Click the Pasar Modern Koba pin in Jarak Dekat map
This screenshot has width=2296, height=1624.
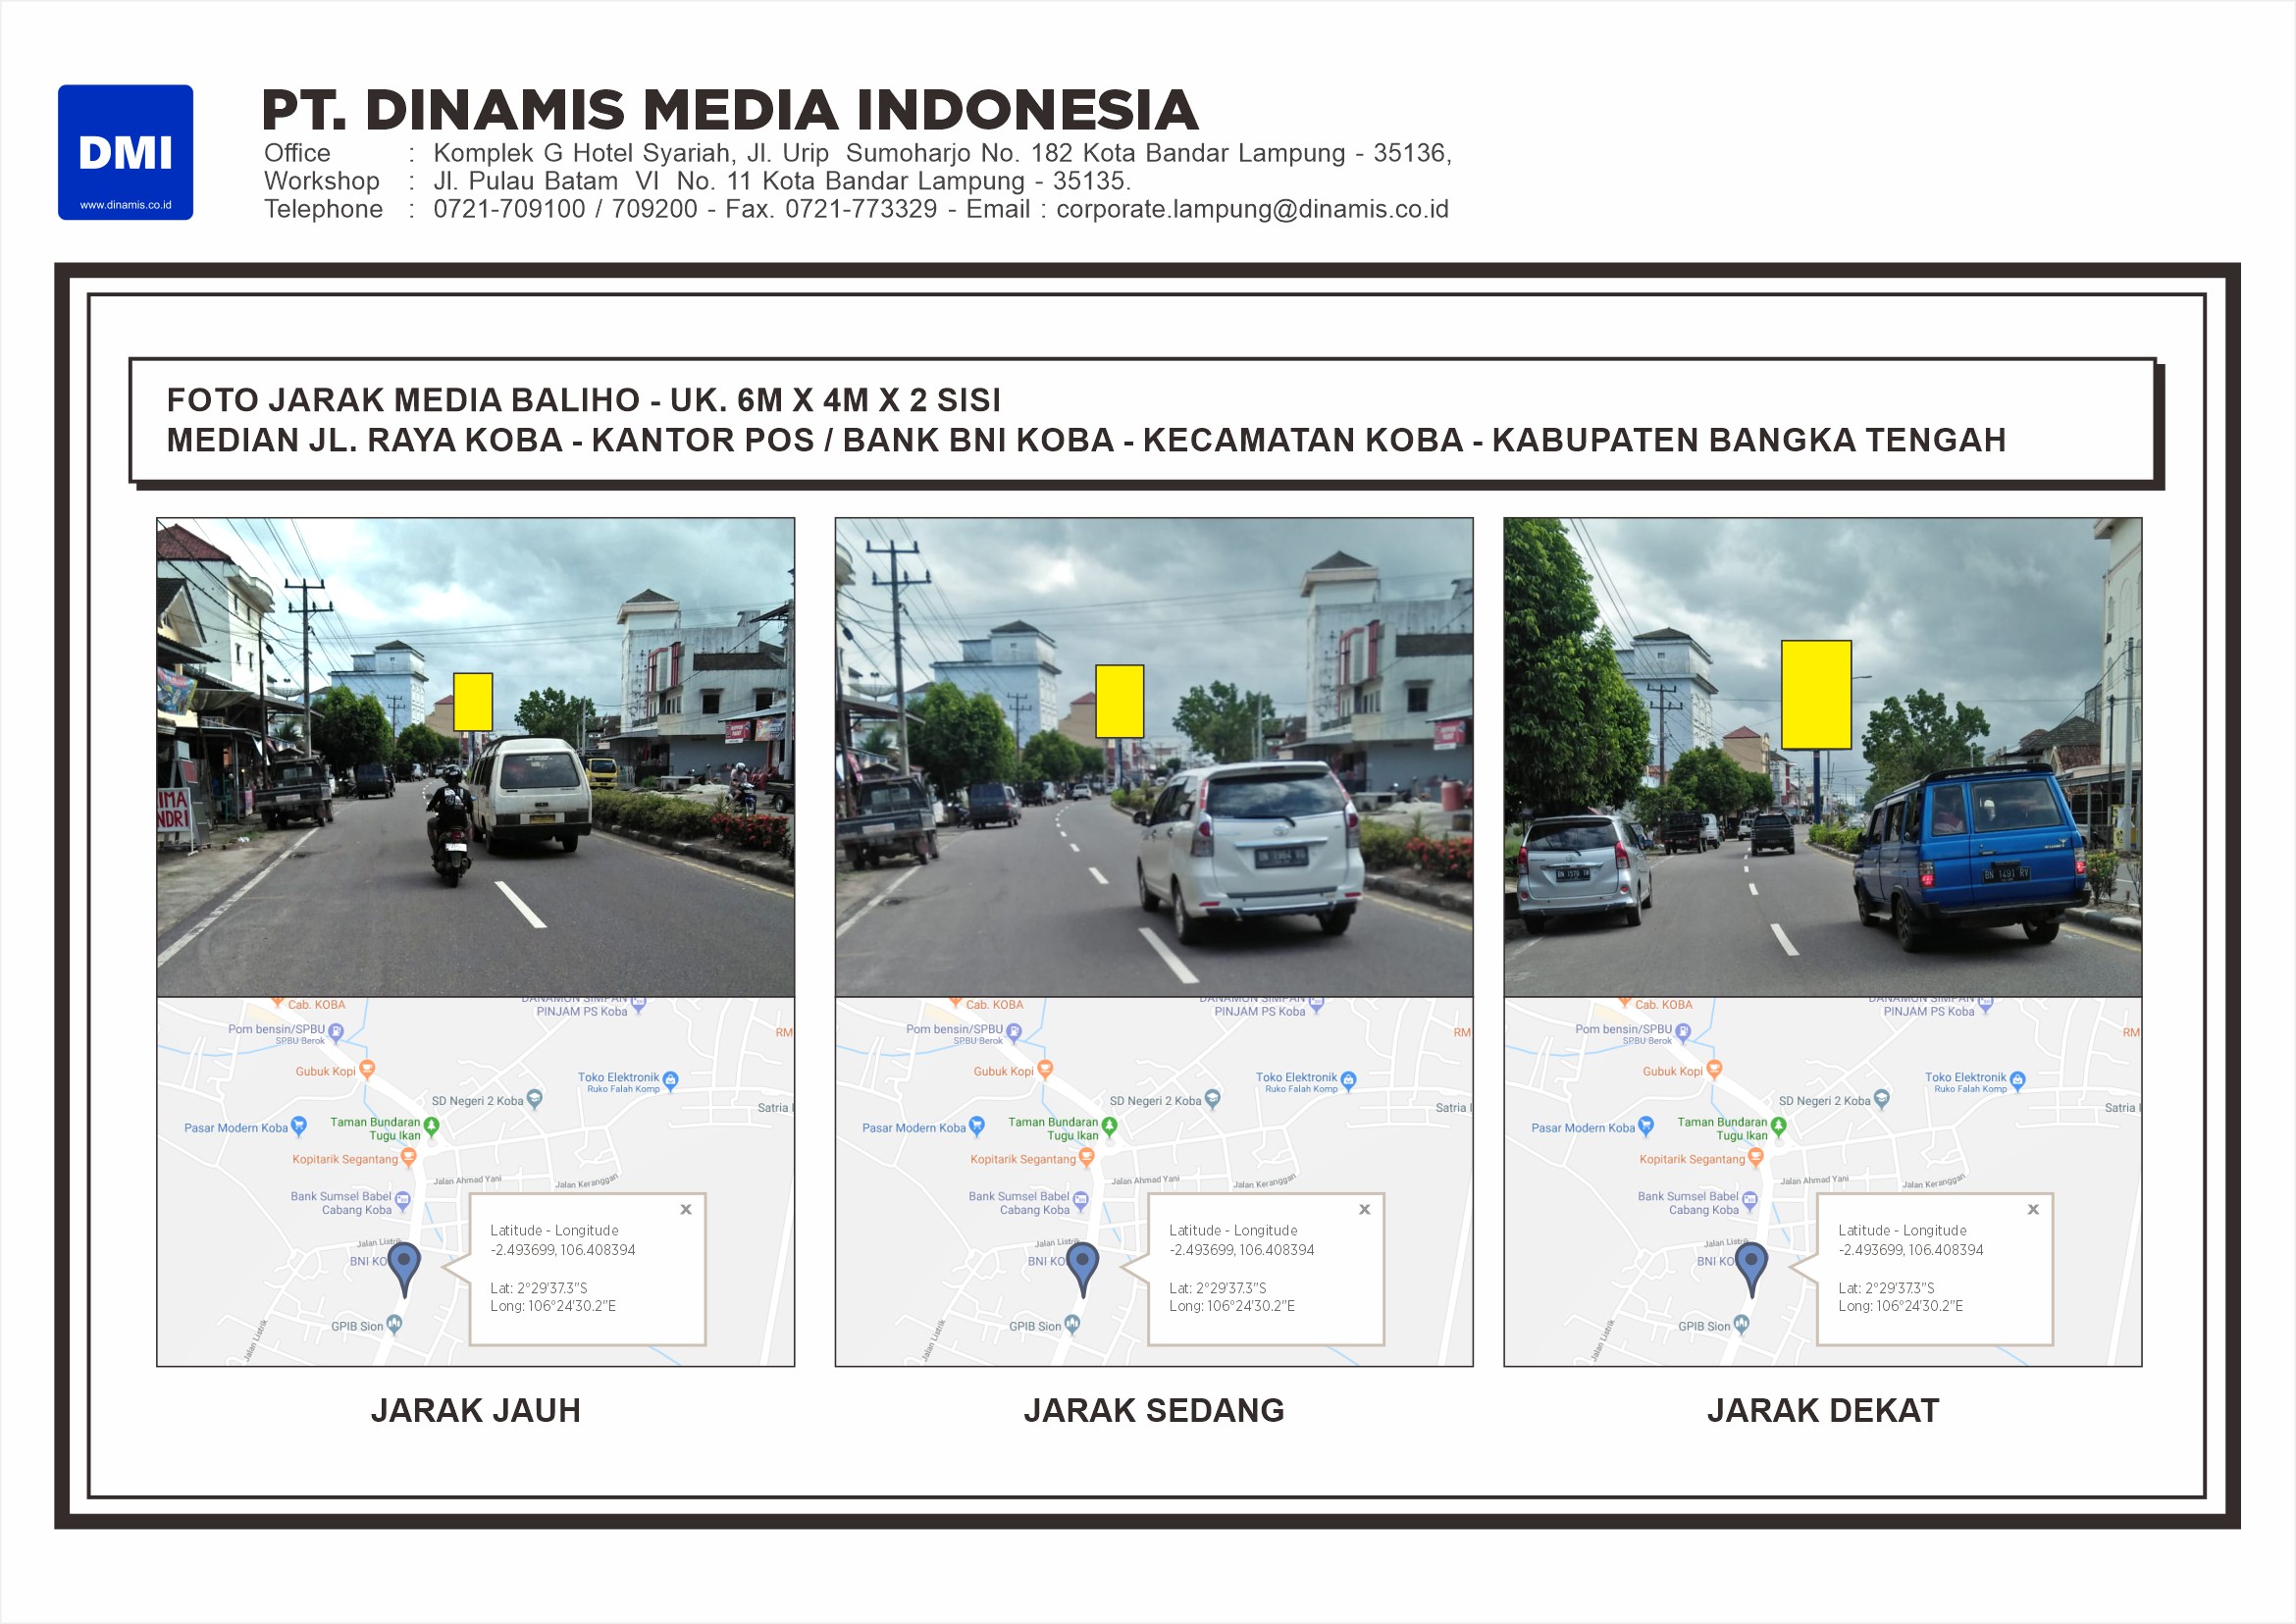[x=1645, y=1127]
